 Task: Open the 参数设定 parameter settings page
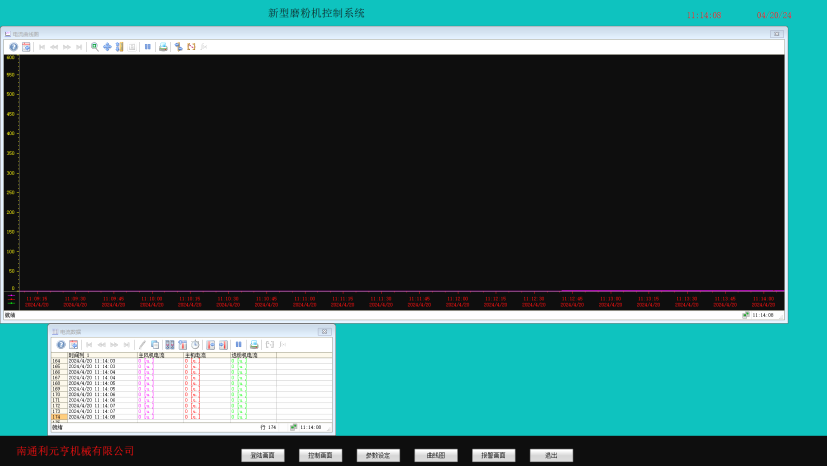coord(379,456)
